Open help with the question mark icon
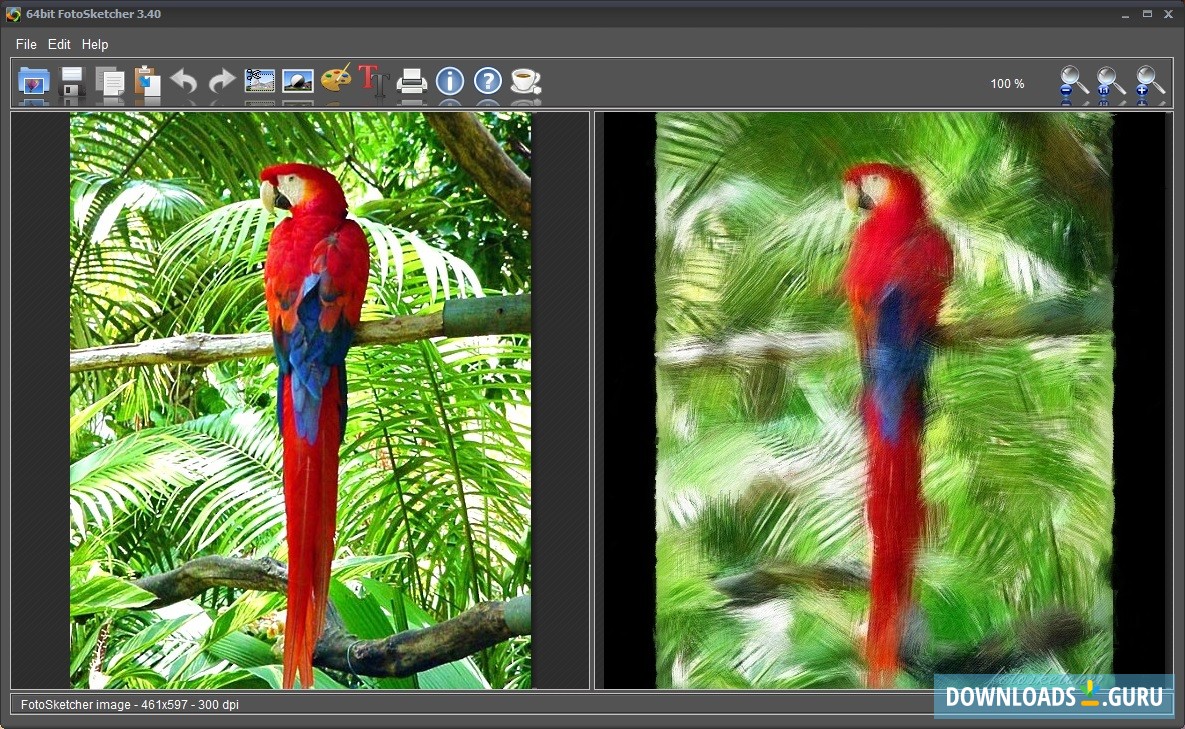The width and height of the screenshot is (1185, 729). [x=488, y=81]
